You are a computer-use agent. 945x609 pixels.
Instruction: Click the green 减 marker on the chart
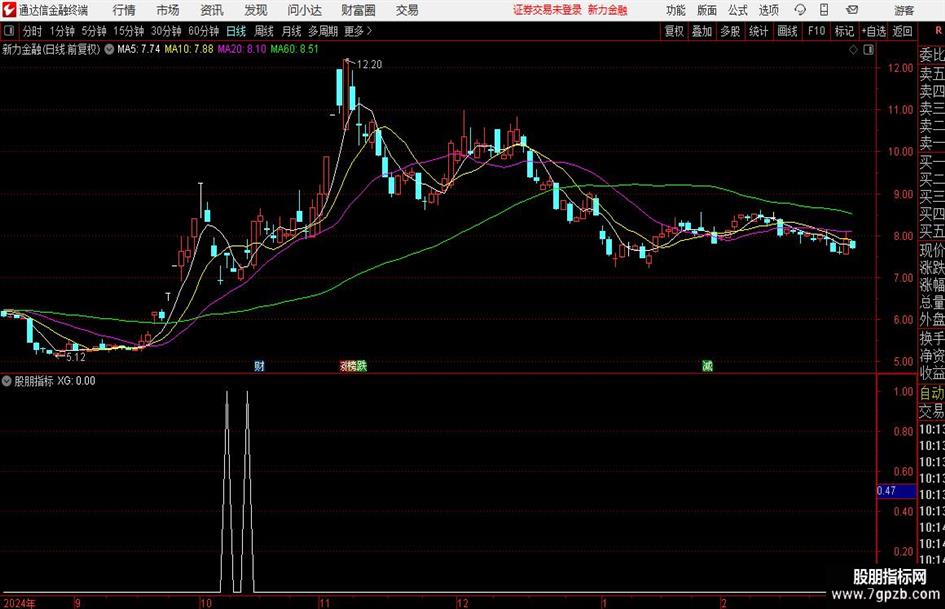708,365
